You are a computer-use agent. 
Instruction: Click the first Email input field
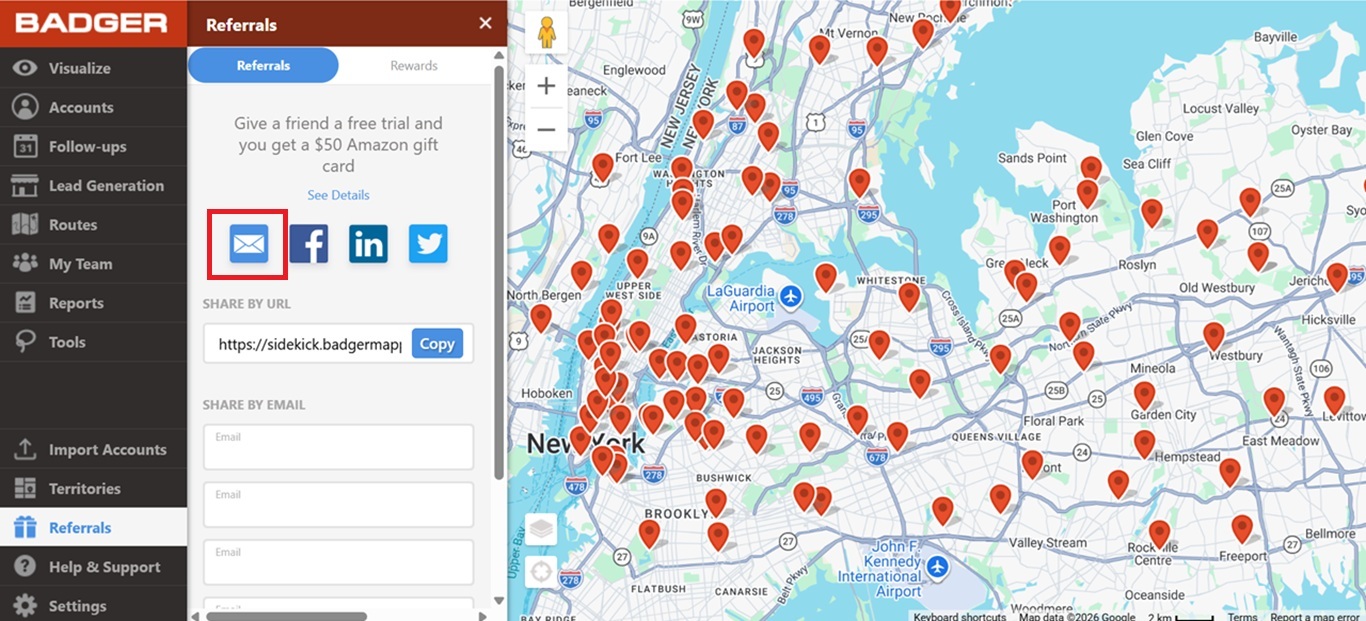(338, 447)
